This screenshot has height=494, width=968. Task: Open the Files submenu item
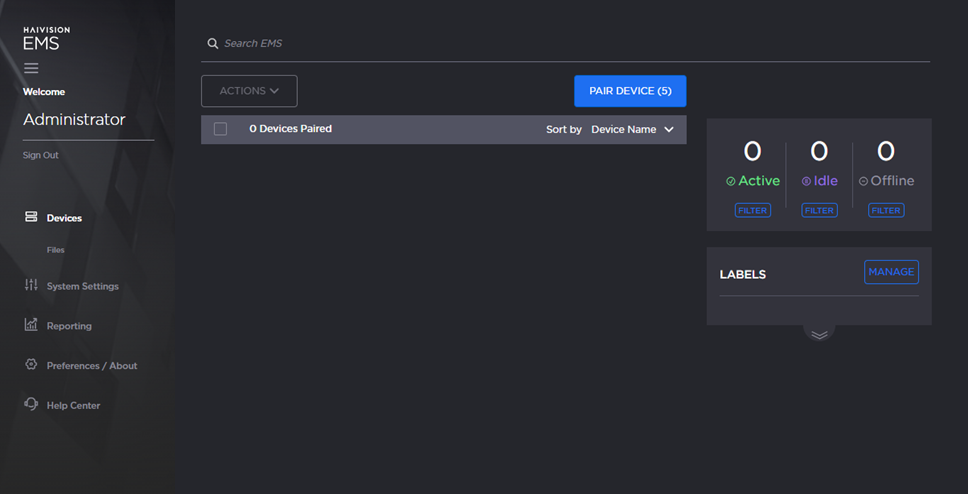click(x=56, y=250)
